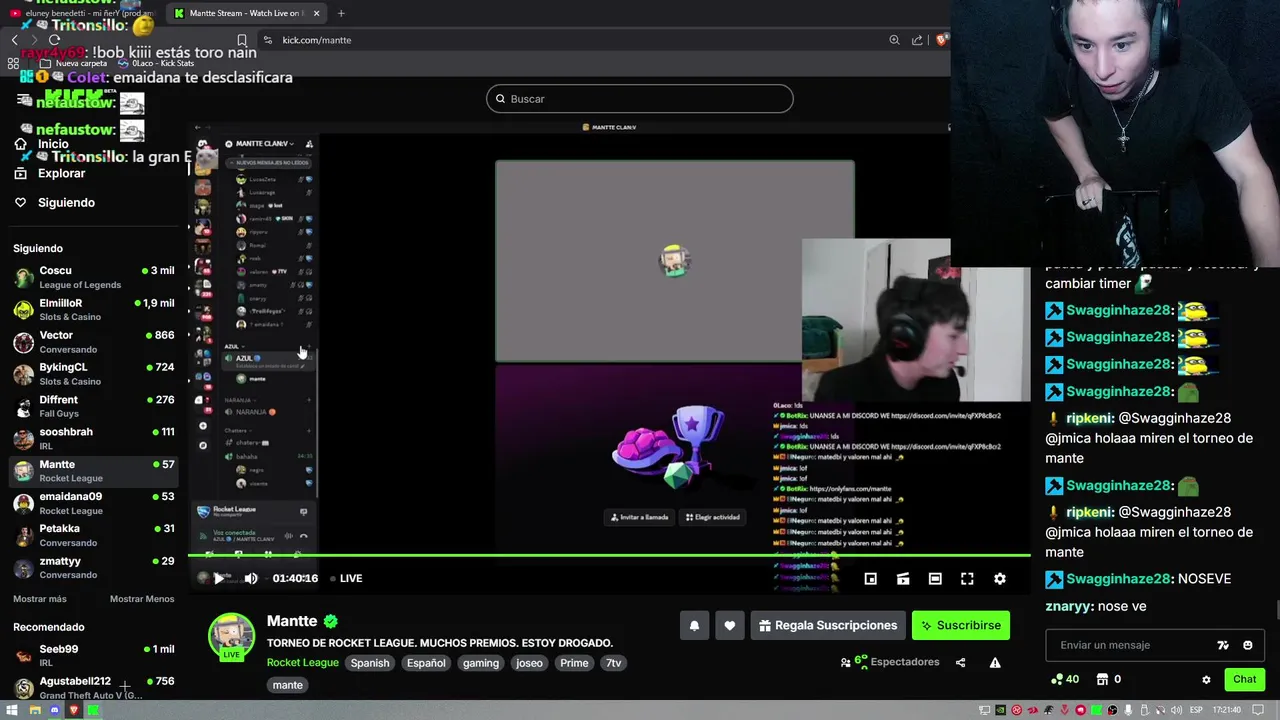
Task: Open Agustabell212 recommended channel
Action: point(95,687)
